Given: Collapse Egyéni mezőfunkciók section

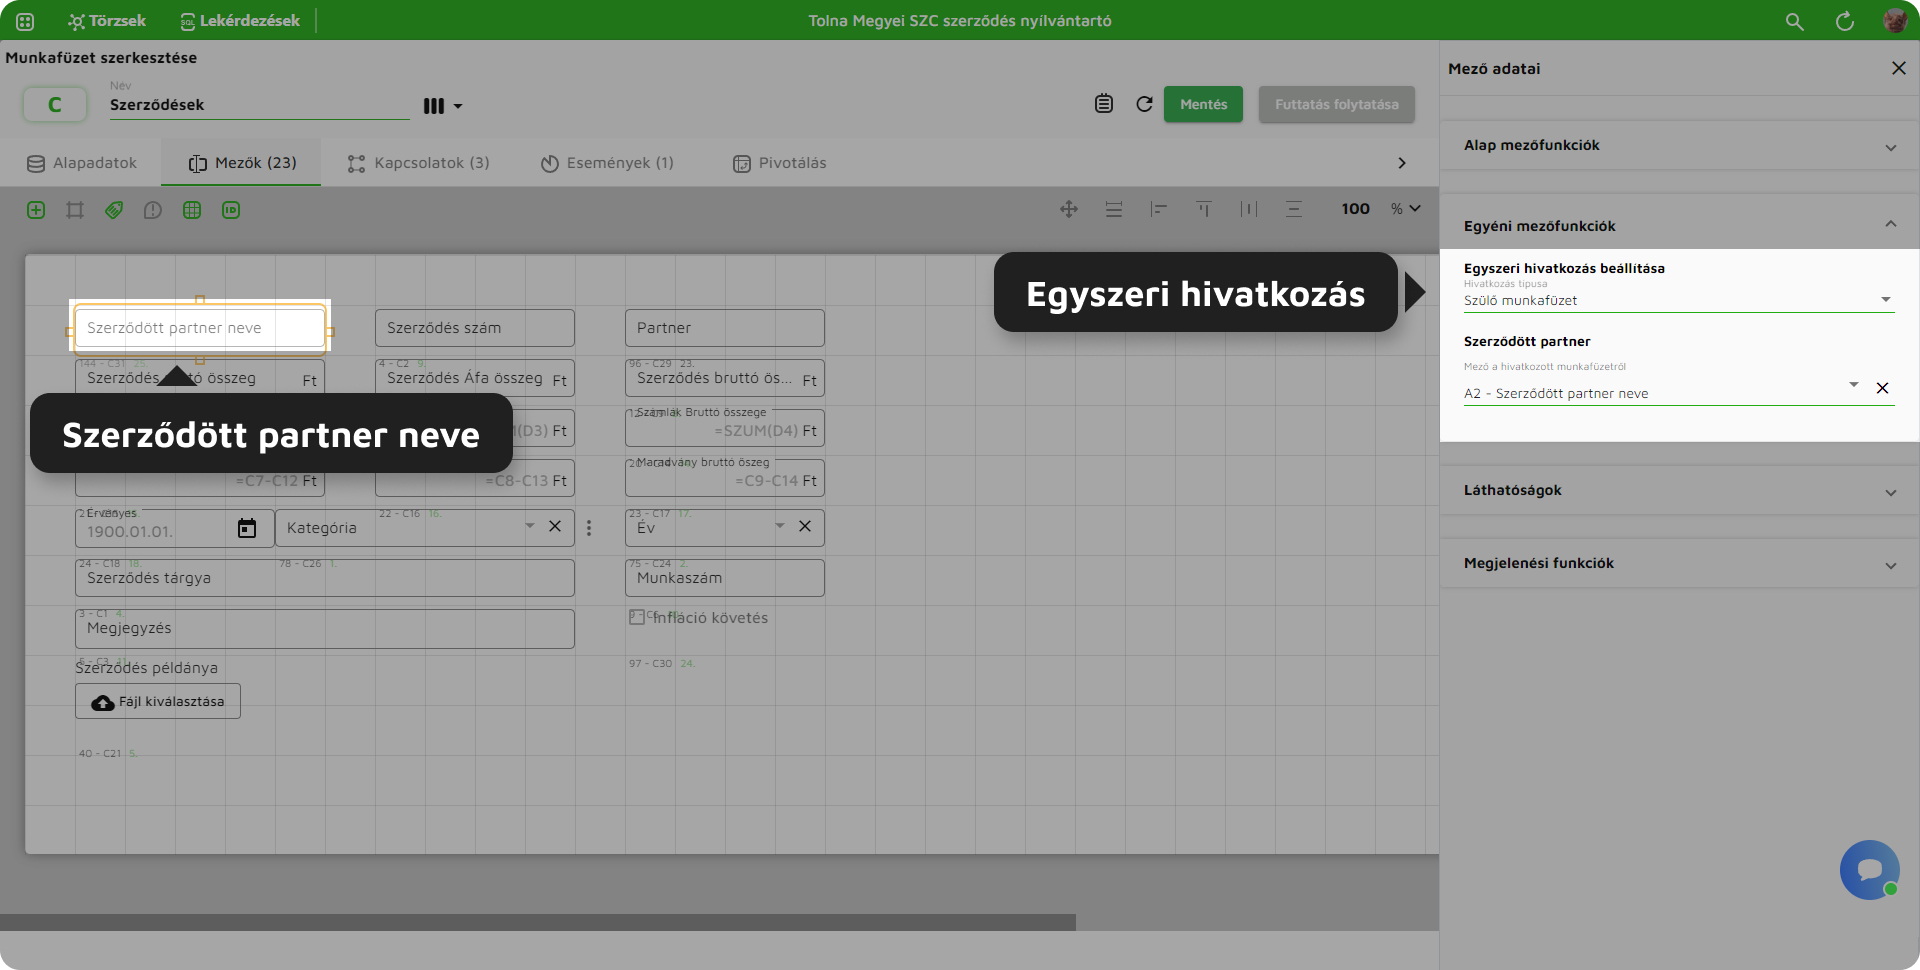Looking at the screenshot, I should click(1680, 226).
